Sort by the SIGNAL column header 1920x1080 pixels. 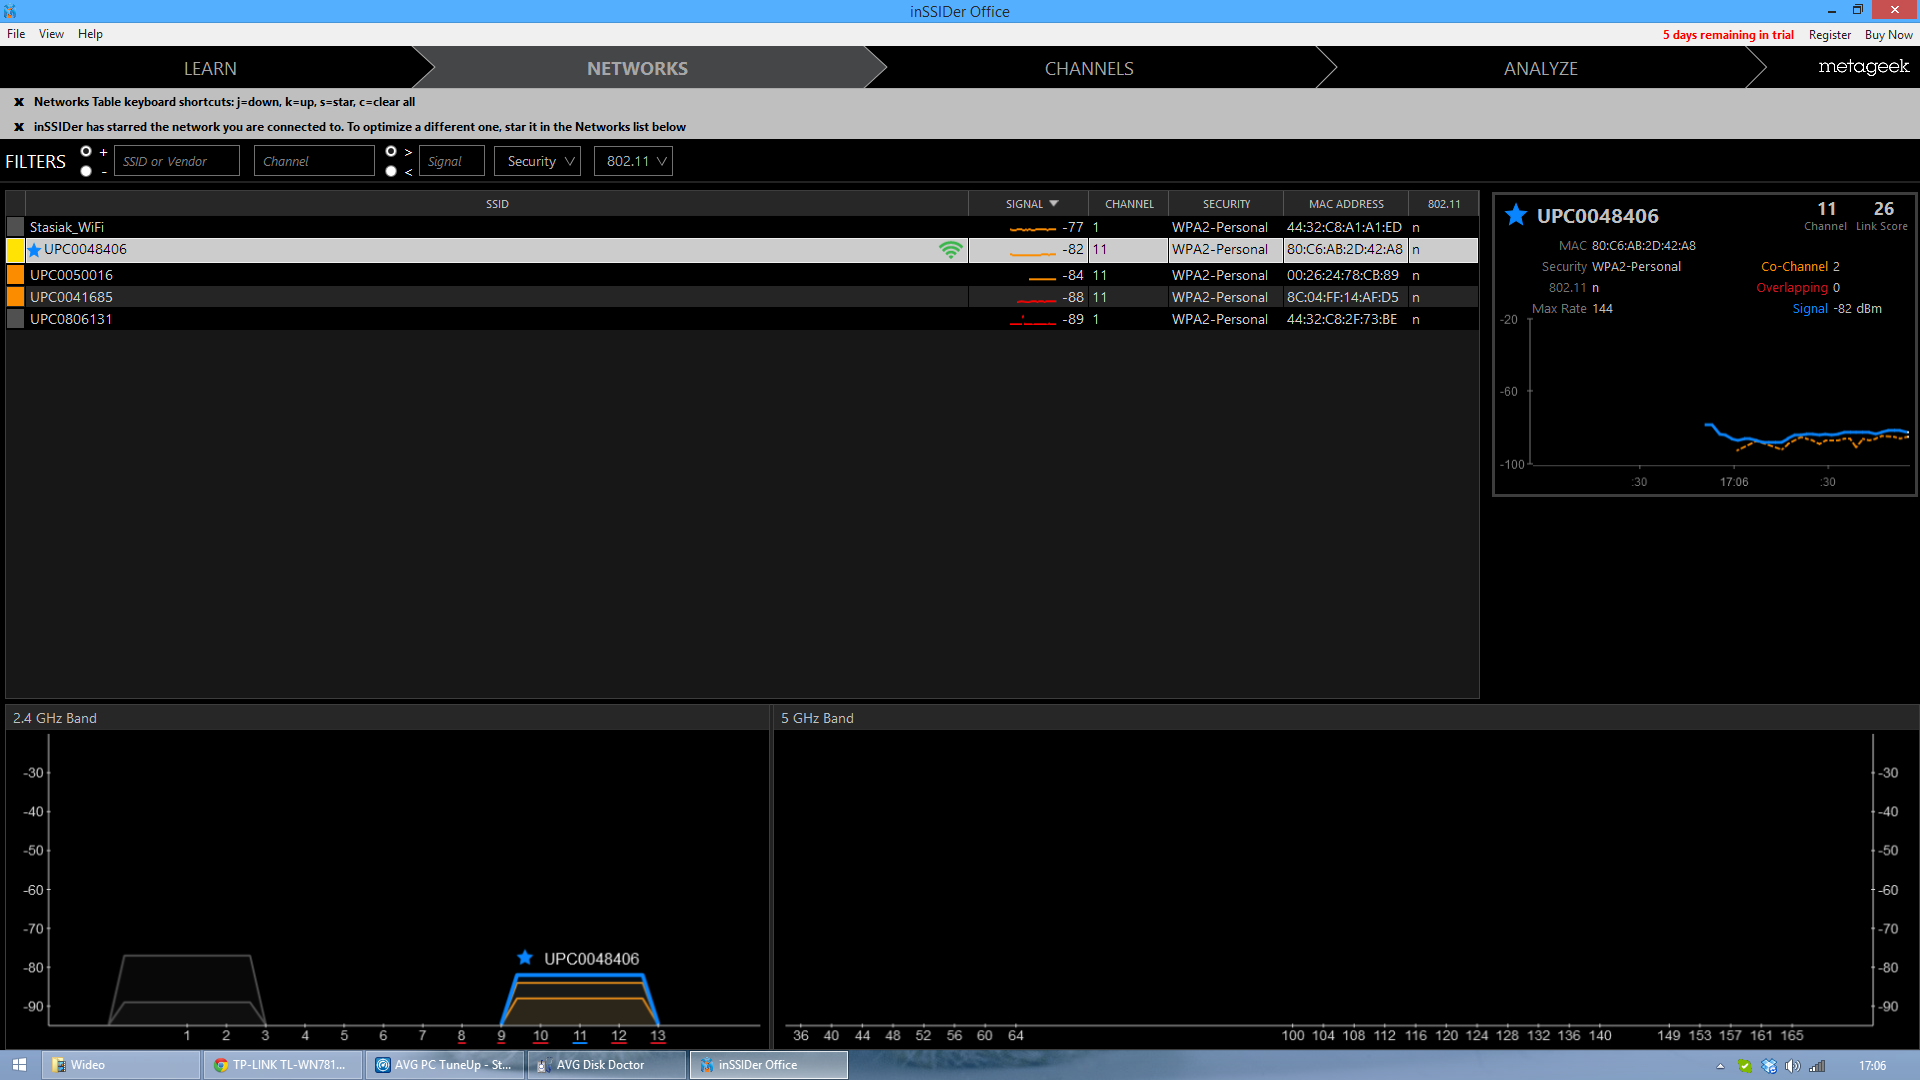point(1028,204)
